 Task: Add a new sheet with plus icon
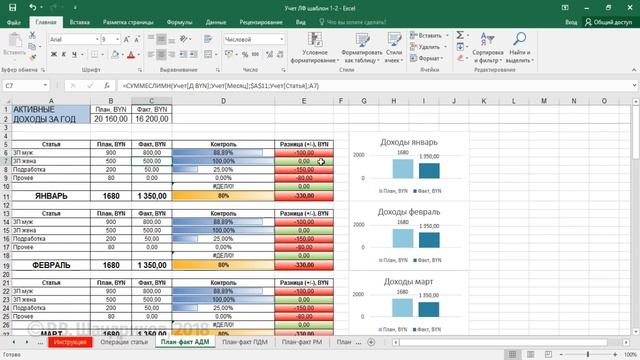pyautogui.click(x=371, y=342)
